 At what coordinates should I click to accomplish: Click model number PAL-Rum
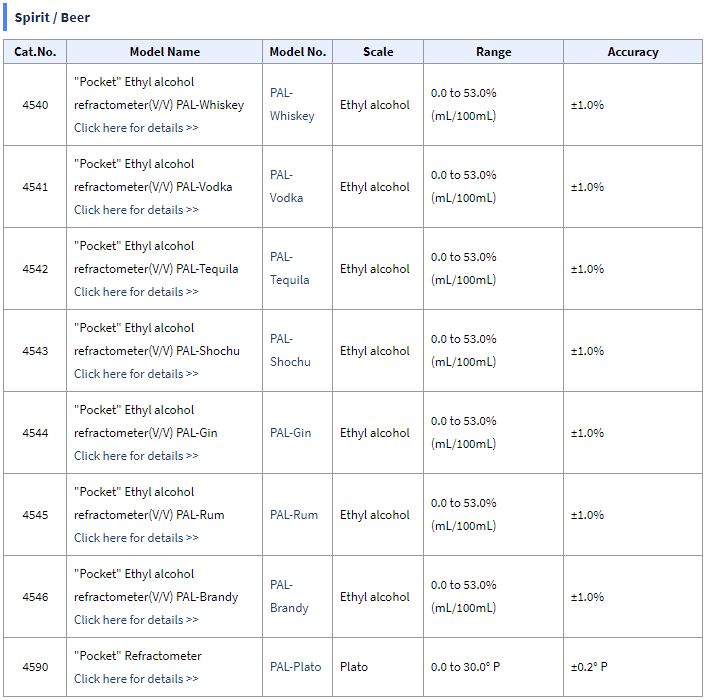tap(294, 515)
